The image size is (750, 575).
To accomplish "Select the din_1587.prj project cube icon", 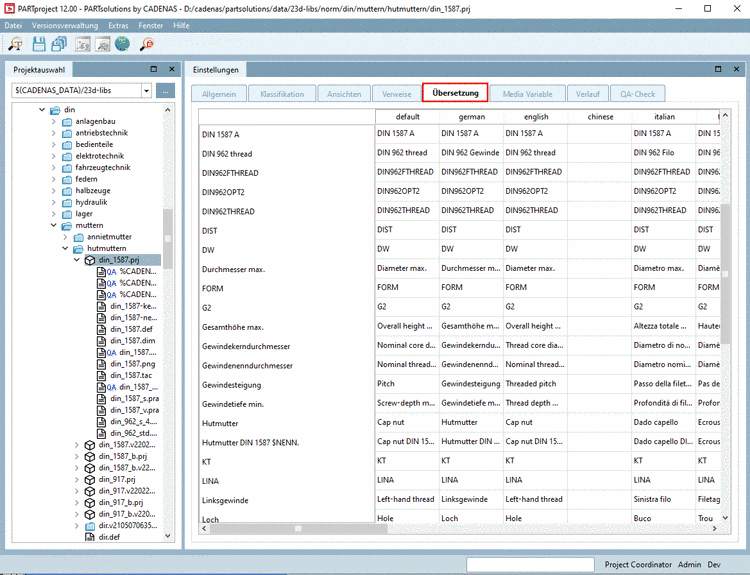I will [x=90, y=260].
